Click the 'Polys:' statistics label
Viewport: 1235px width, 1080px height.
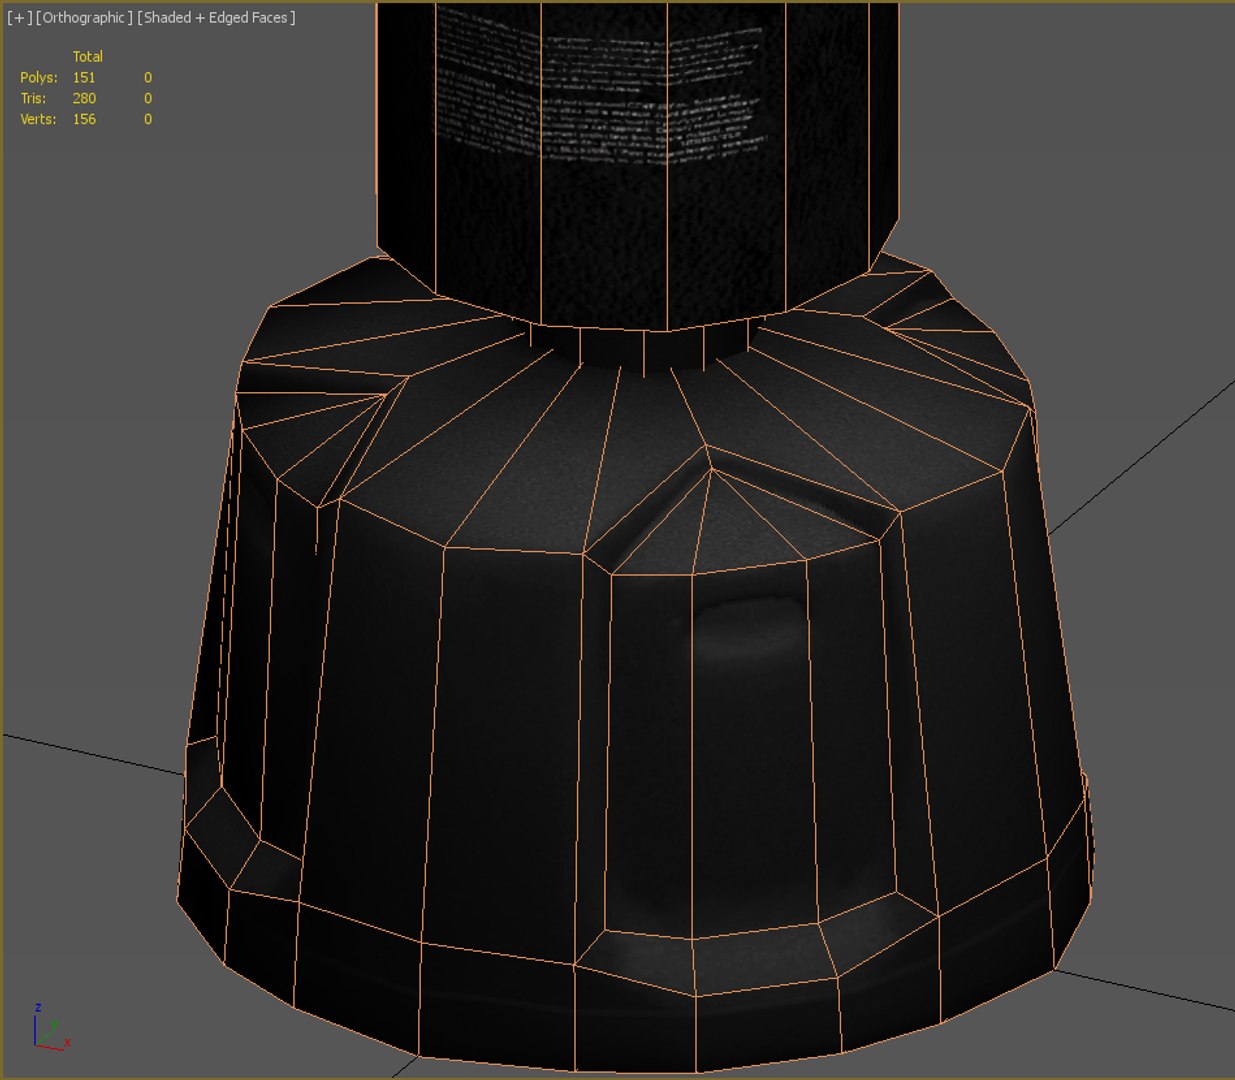pyautogui.click(x=38, y=78)
